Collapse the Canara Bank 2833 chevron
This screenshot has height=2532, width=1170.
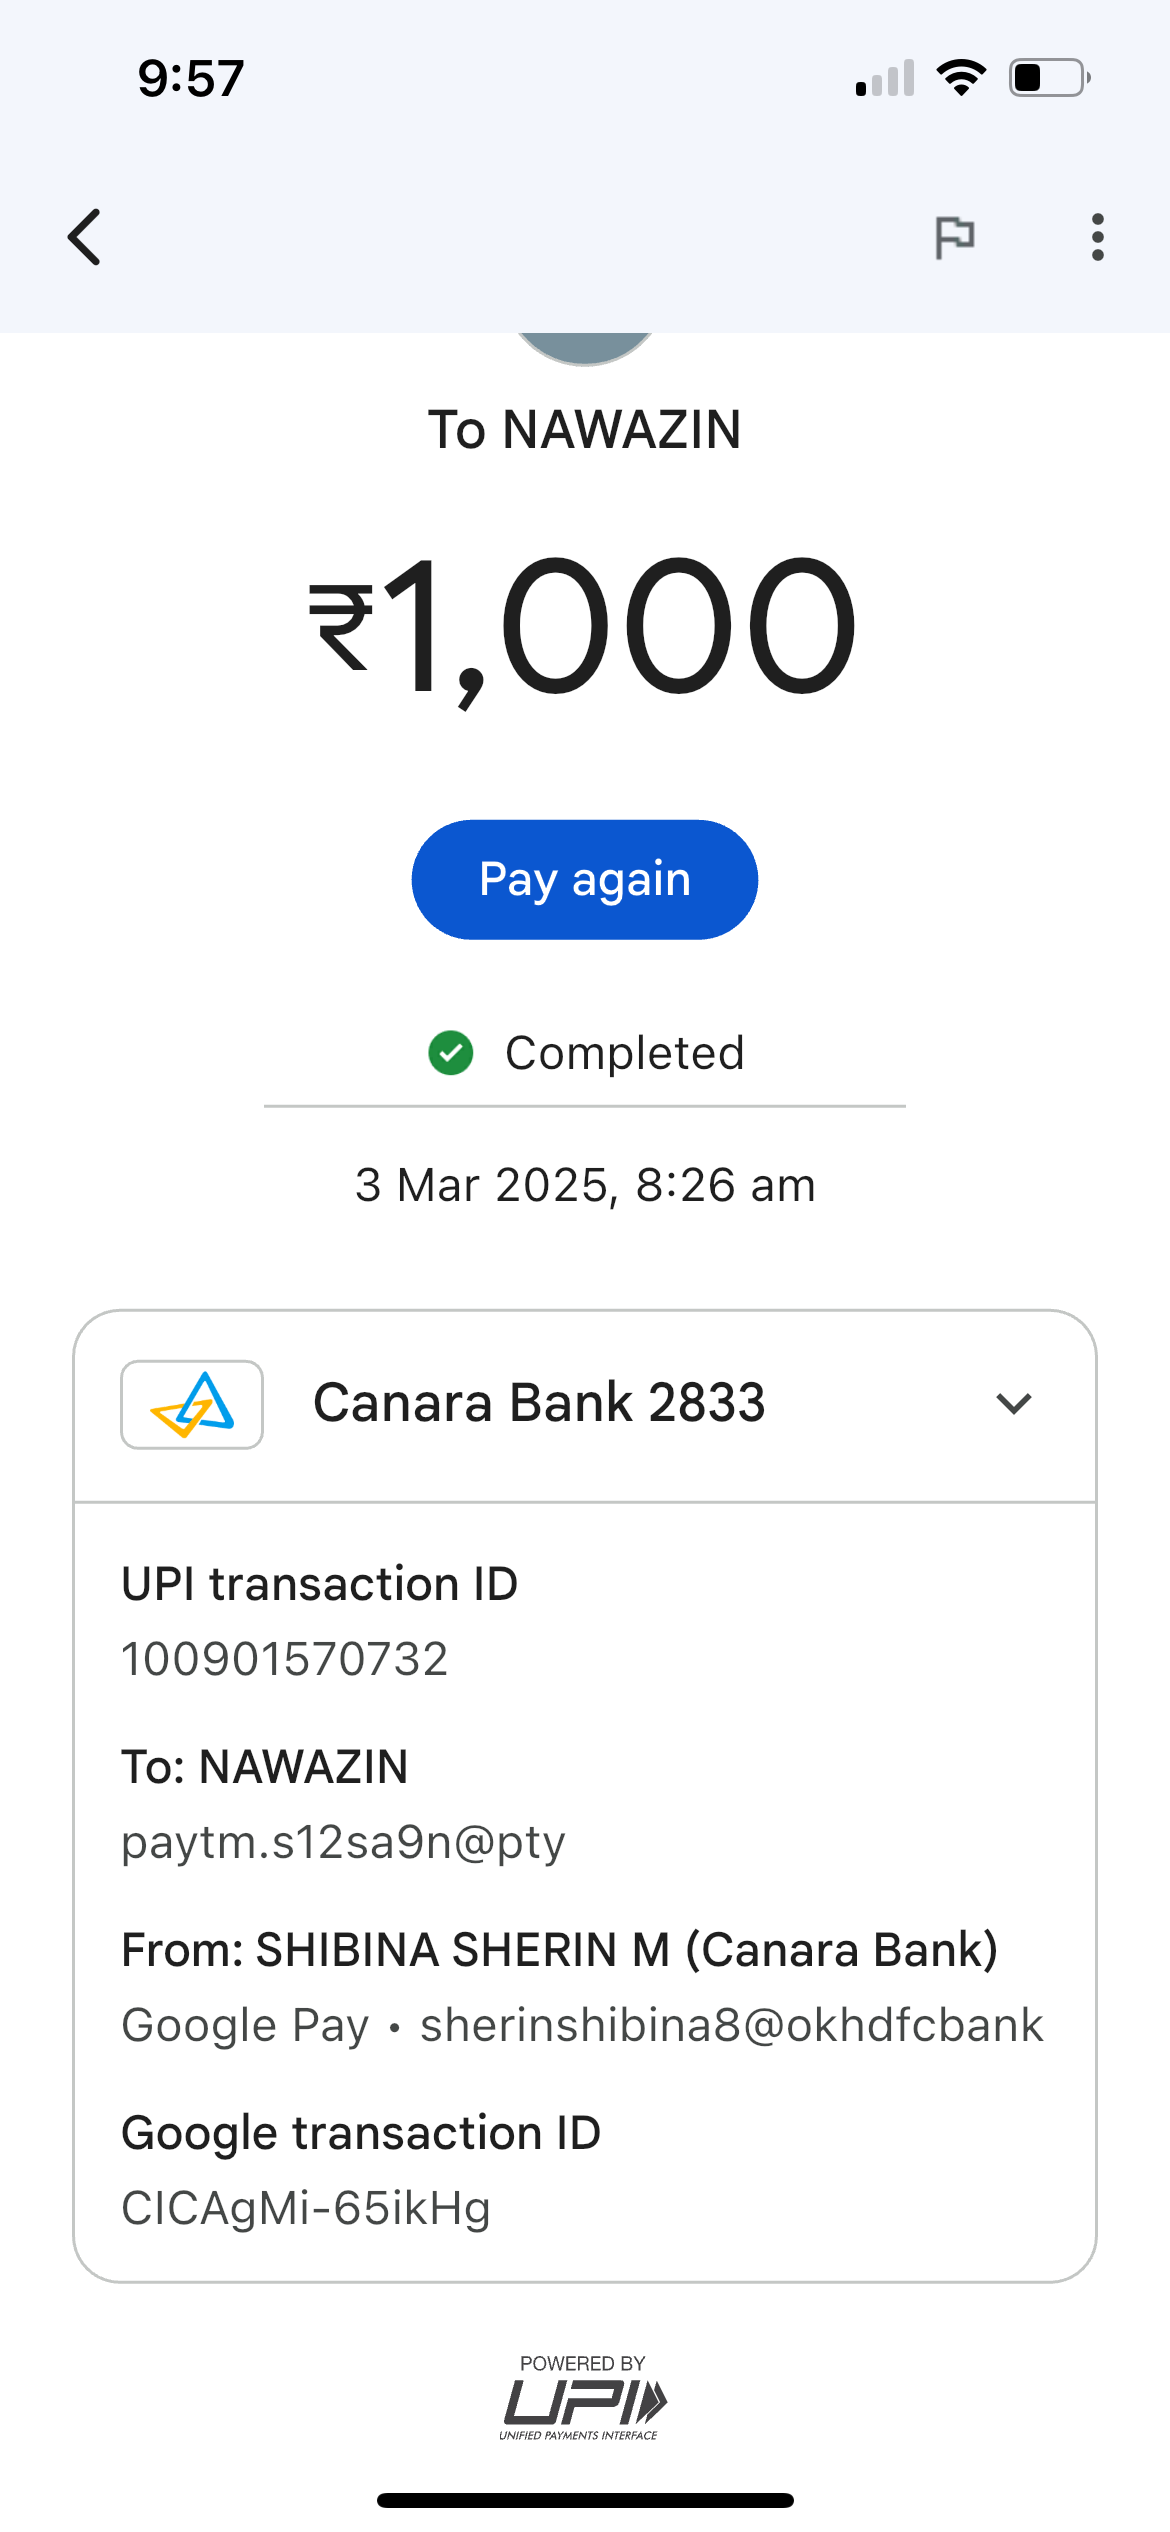pos(1013,1404)
